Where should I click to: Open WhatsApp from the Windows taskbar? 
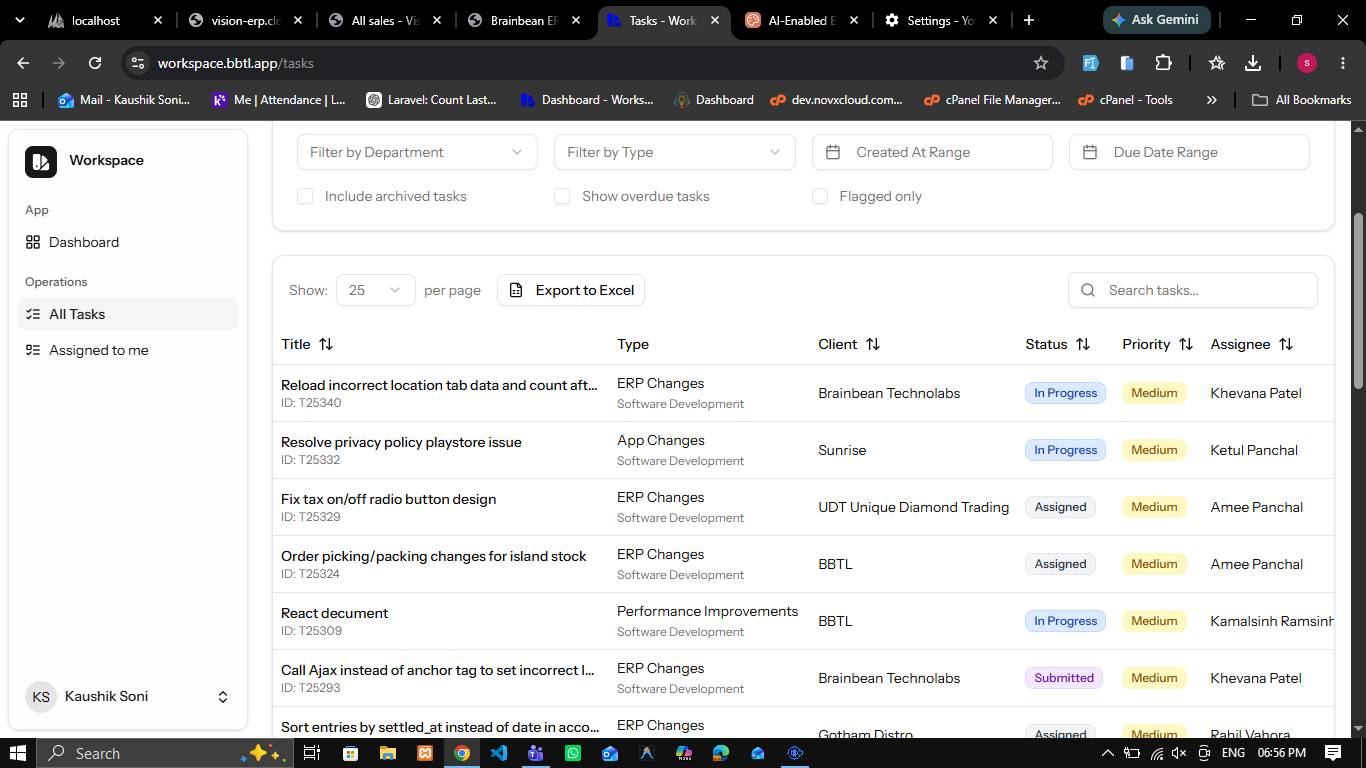(x=573, y=753)
